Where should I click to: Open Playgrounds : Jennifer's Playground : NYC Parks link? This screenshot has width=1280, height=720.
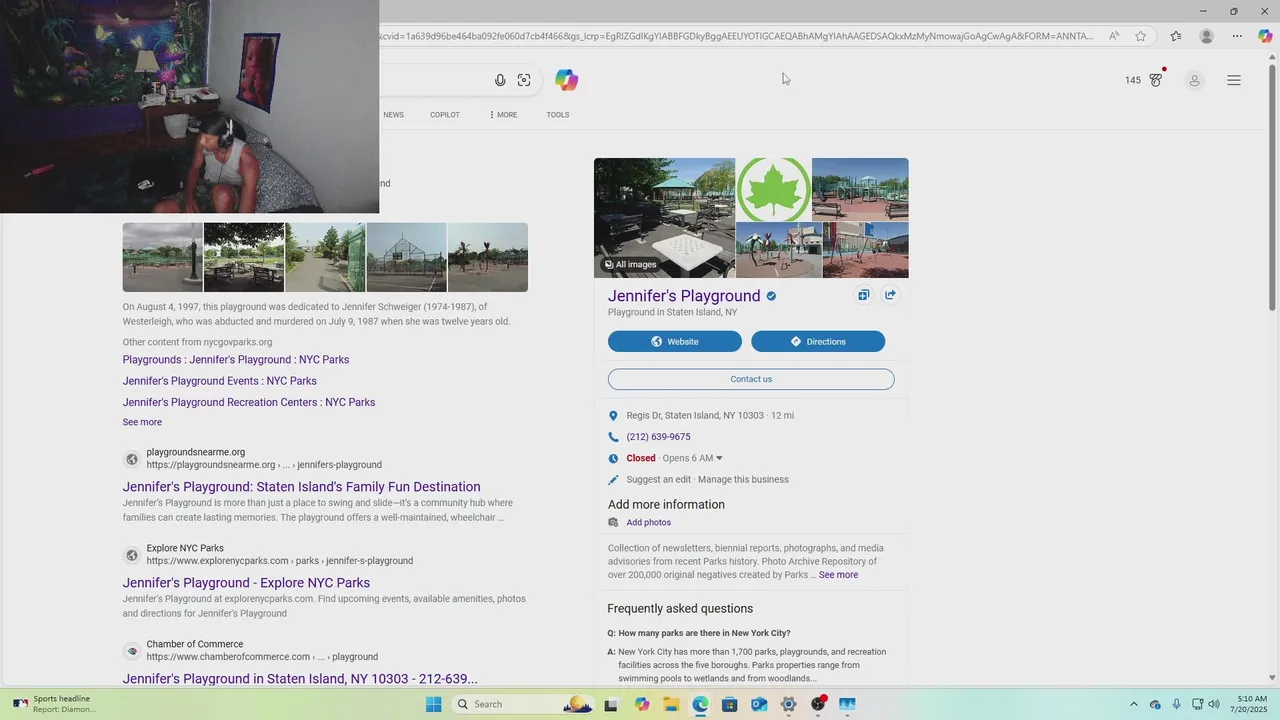point(236,360)
